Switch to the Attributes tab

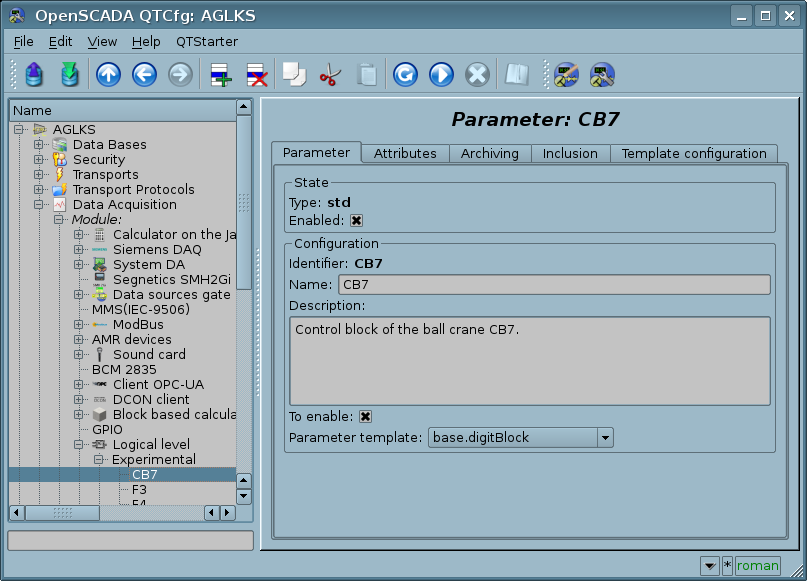[405, 153]
